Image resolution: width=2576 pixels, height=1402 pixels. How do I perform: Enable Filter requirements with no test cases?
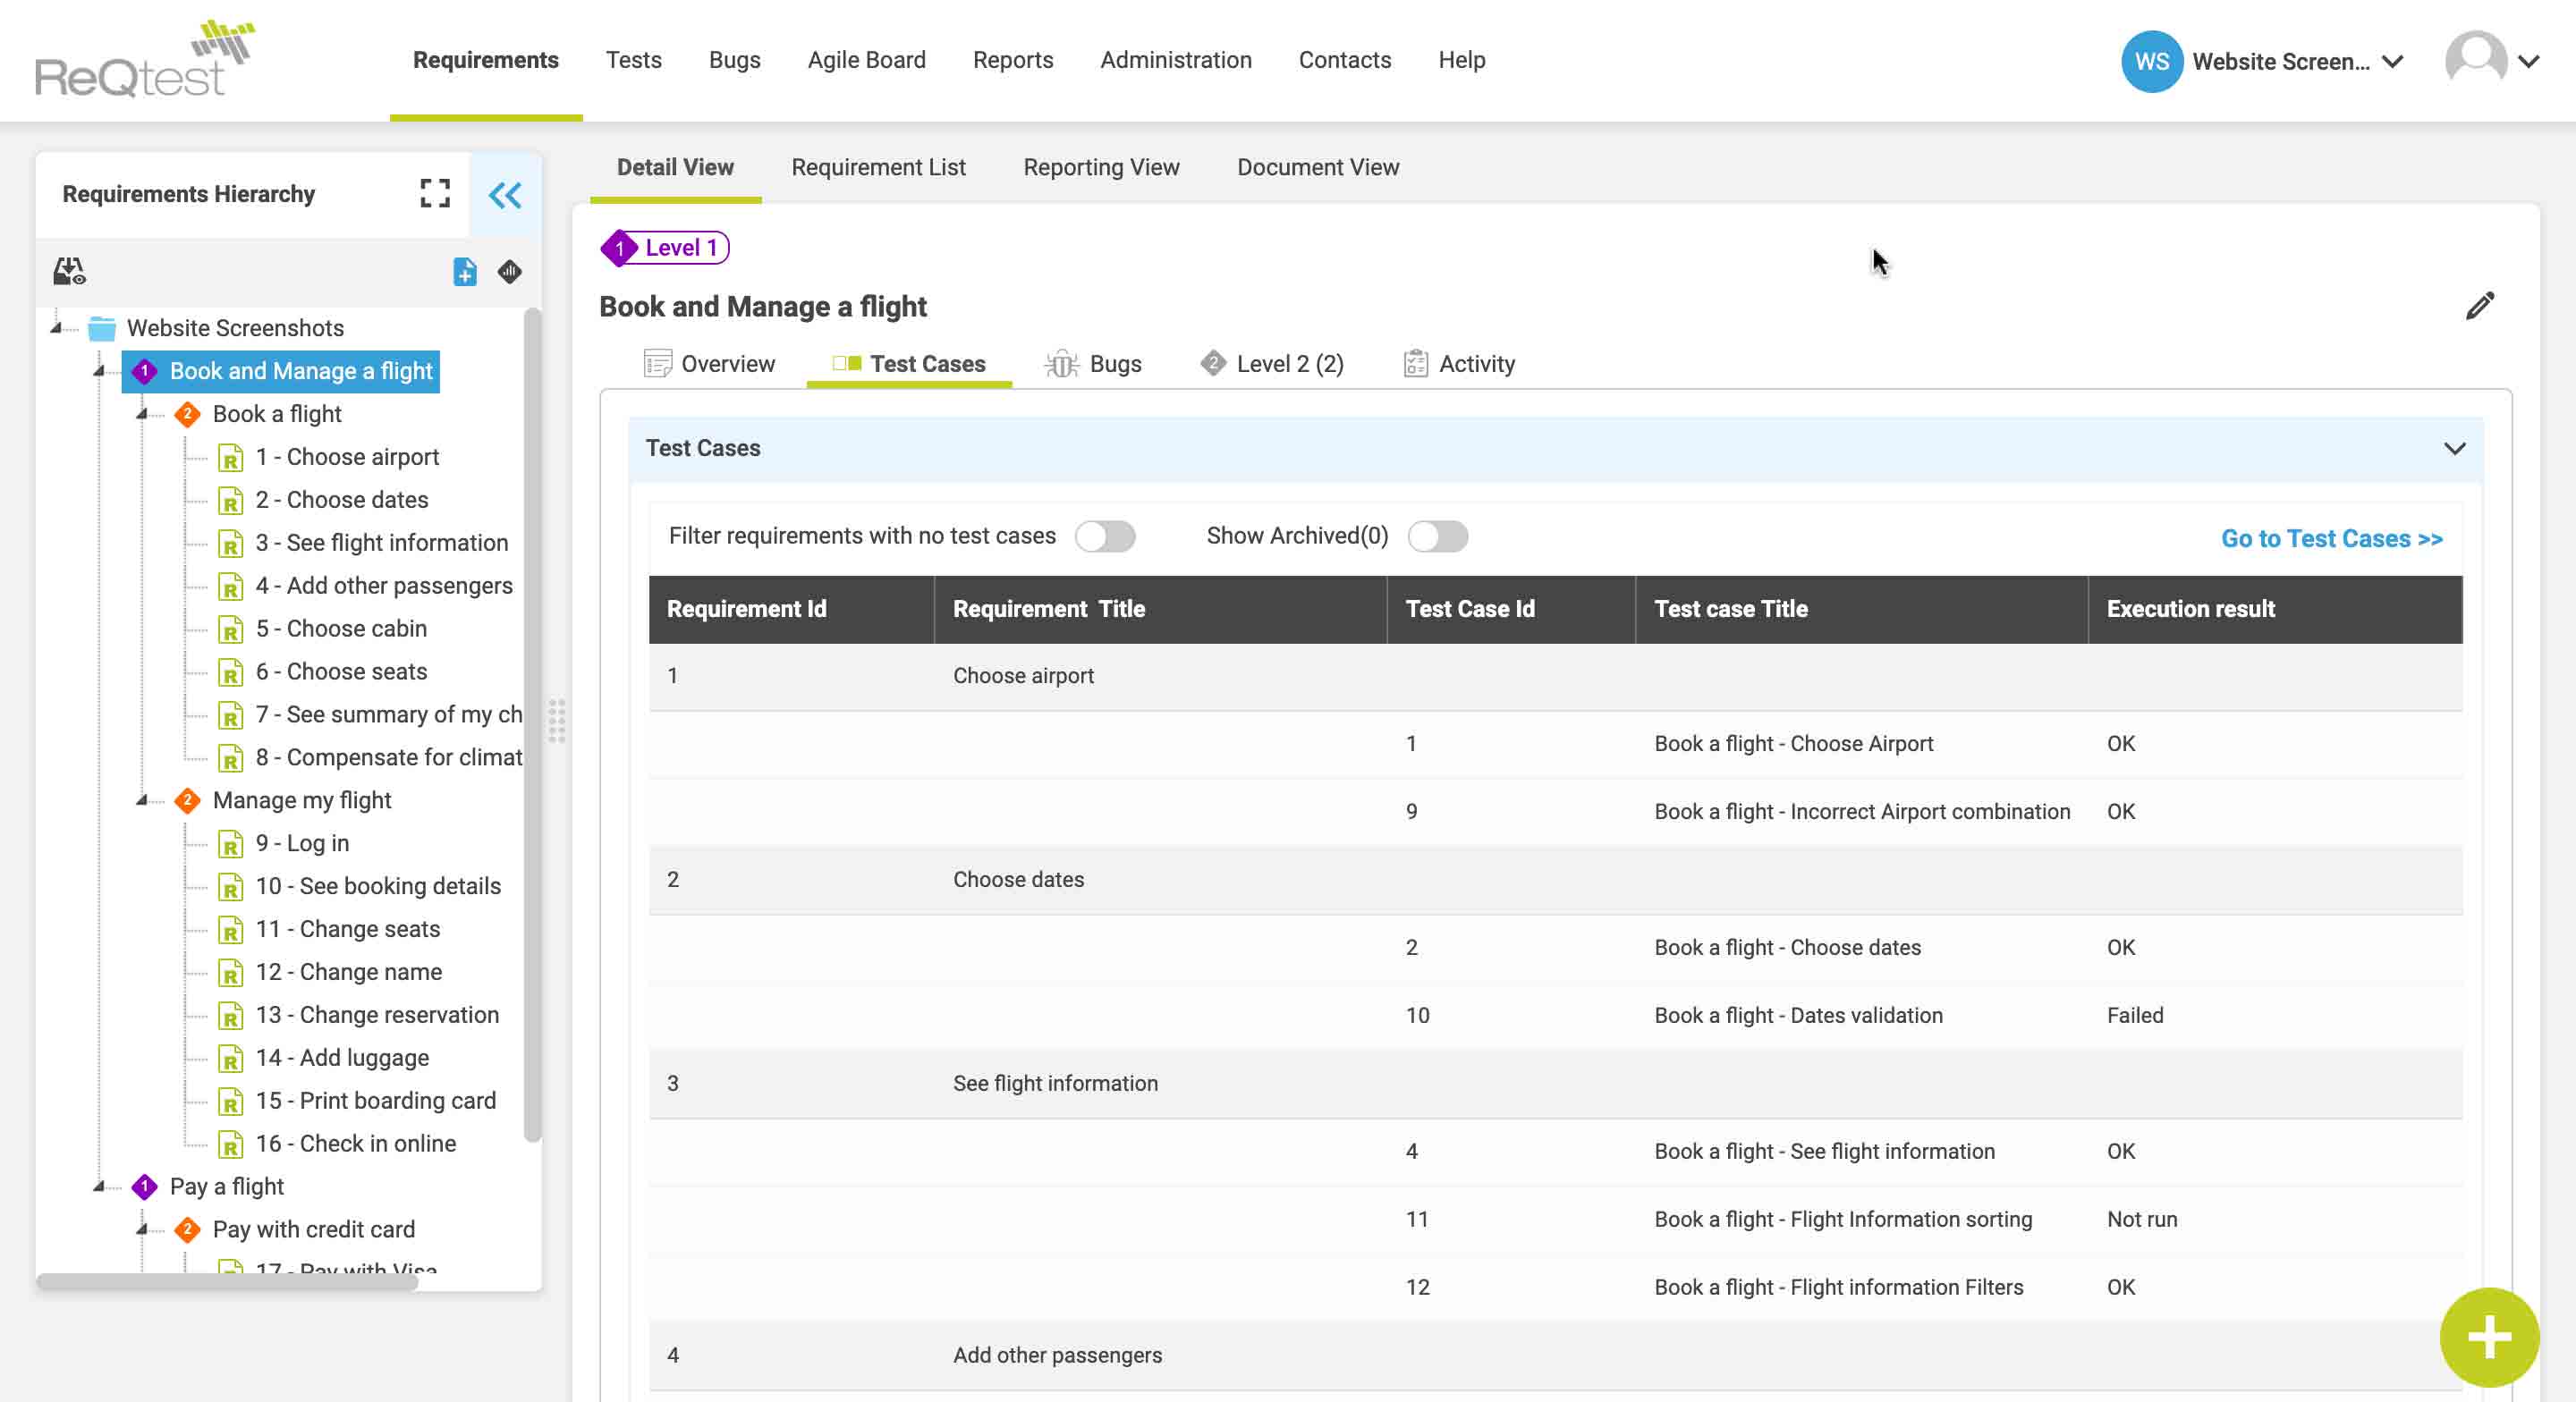1106,536
